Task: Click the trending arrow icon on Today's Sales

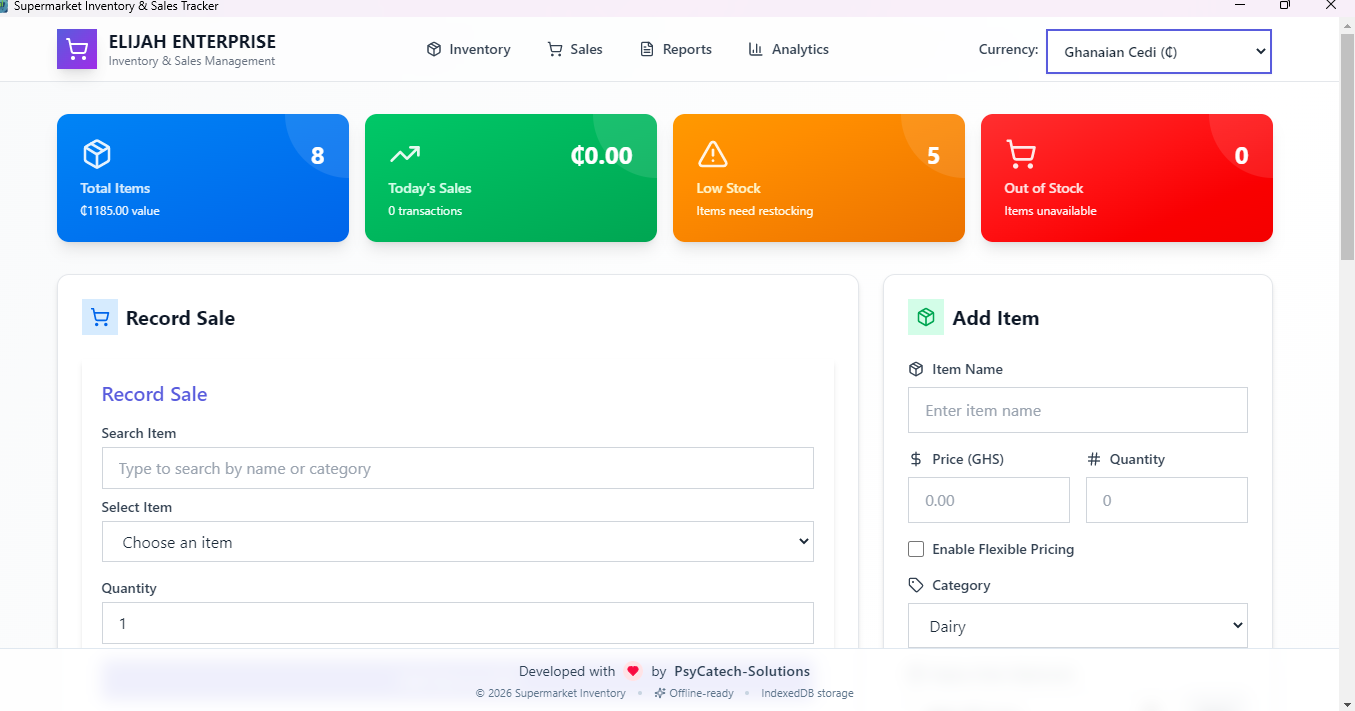Action: [405, 154]
